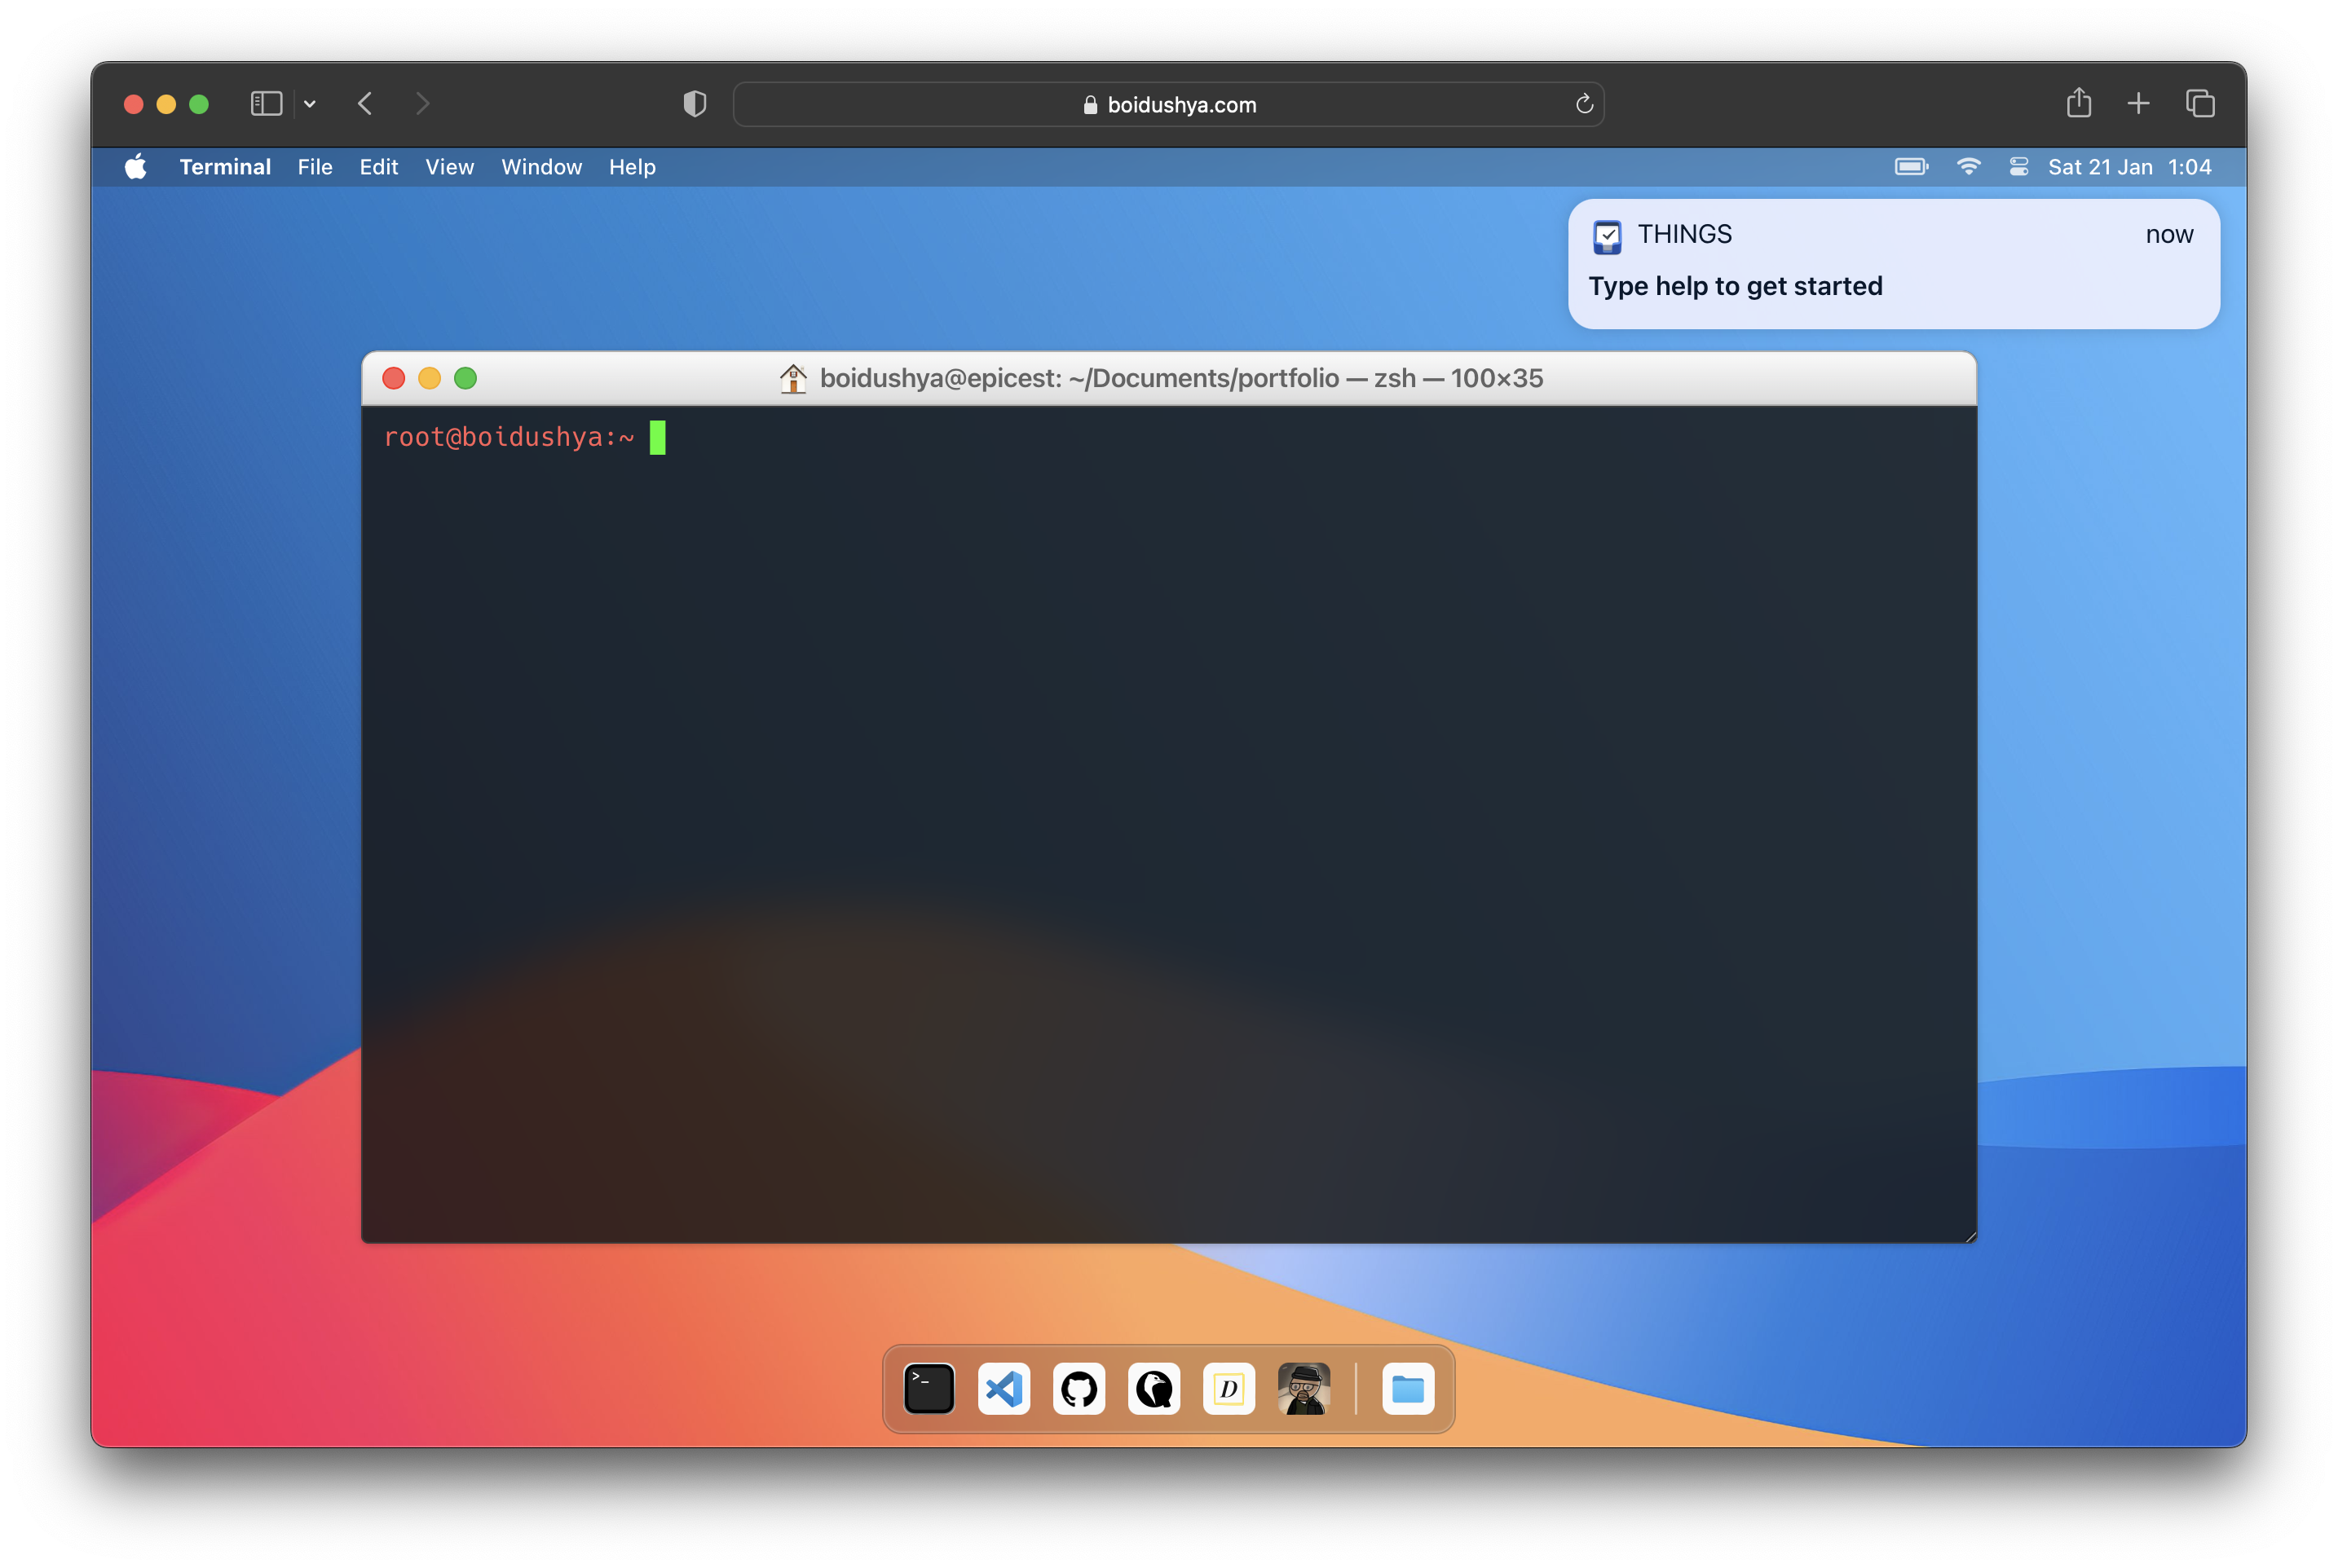Screen dimensions: 2338x1568
Task: Open the Wi-Fi status menu
Action: click(x=1968, y=167)
